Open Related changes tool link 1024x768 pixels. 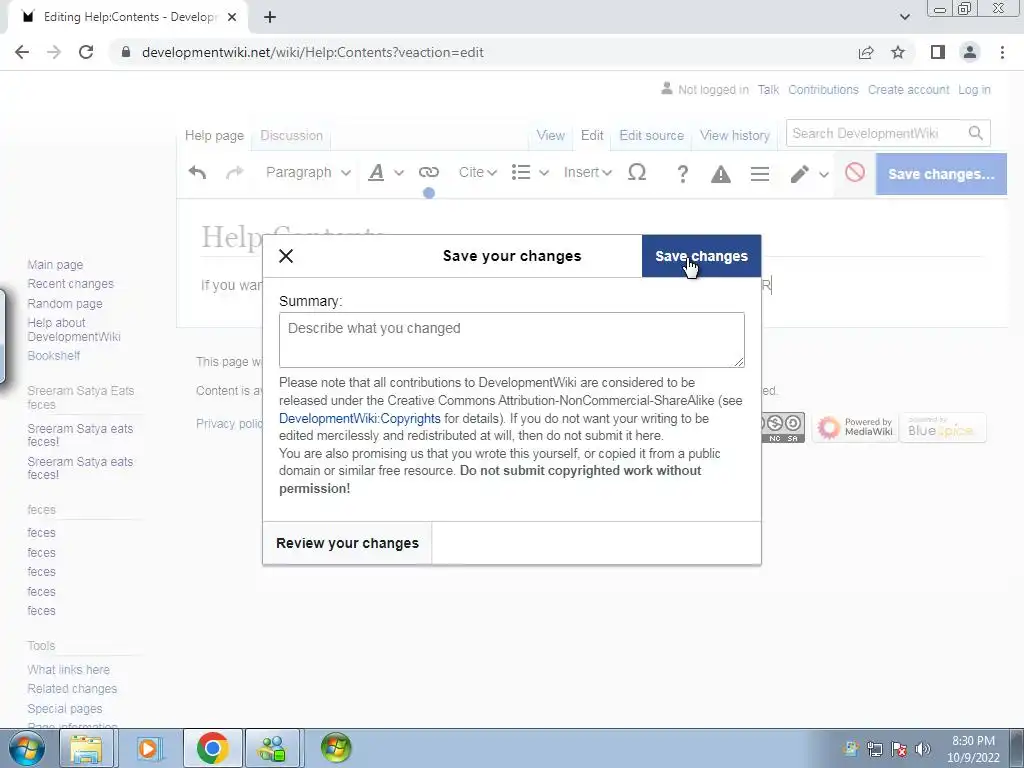coord(72,689)
